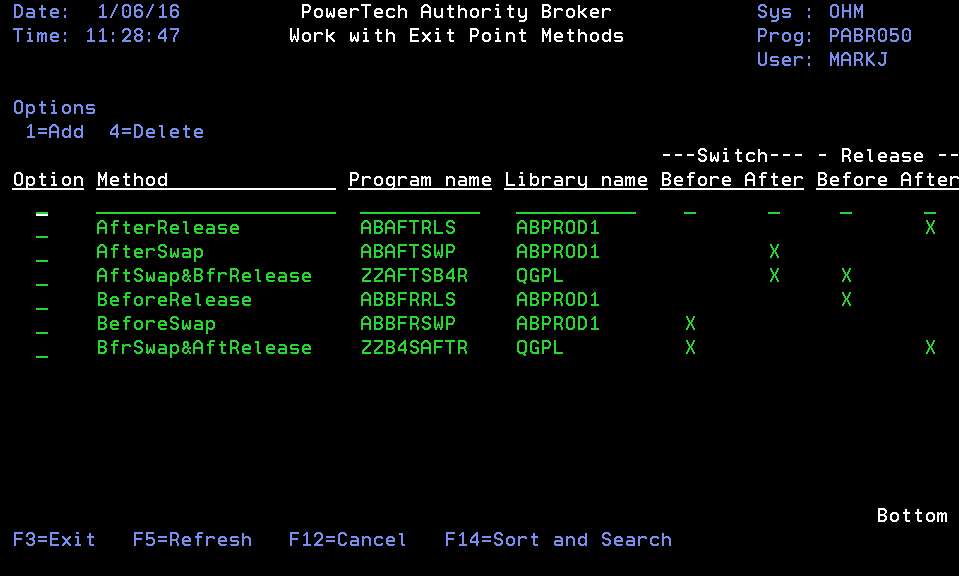Click the system name OHM
This screenshot has height=576, width=959.
[846, 12]
